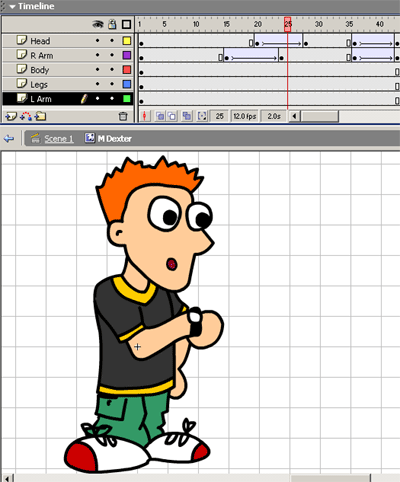Screen dimensions: 400x482
Task: Click the Center Frame icon
Action: [x=145, y=116]
